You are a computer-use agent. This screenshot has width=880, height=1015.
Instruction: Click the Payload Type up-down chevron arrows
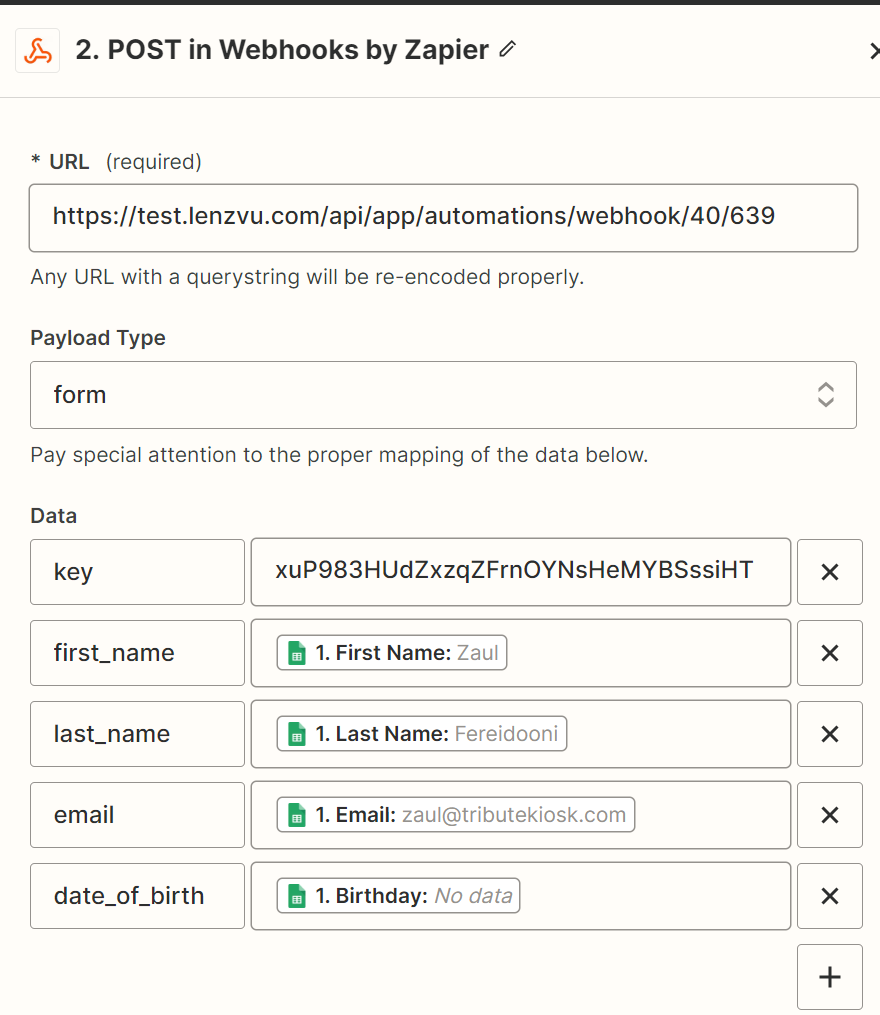(x=825, y=395)
